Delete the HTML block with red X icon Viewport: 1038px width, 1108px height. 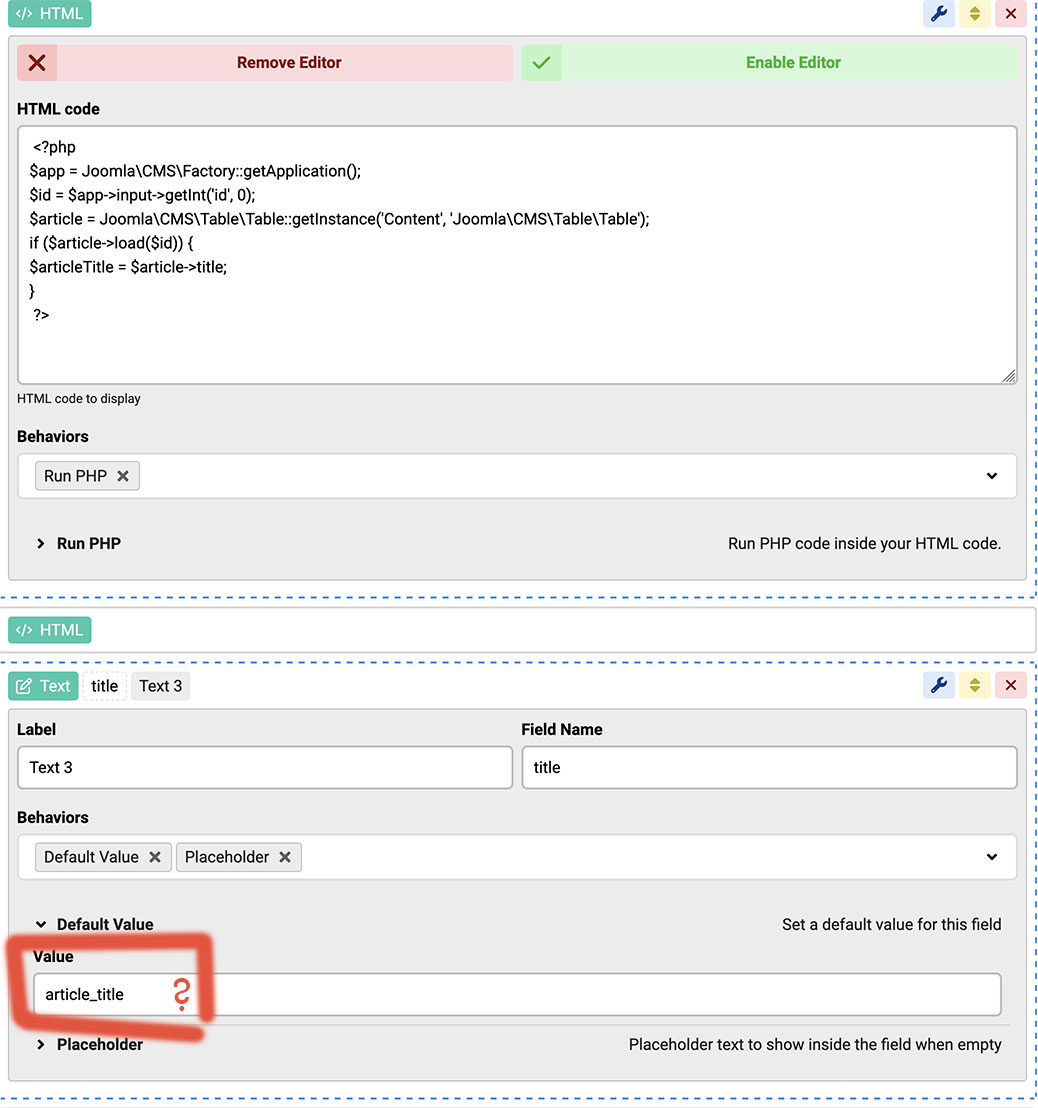click(1010, 14)
